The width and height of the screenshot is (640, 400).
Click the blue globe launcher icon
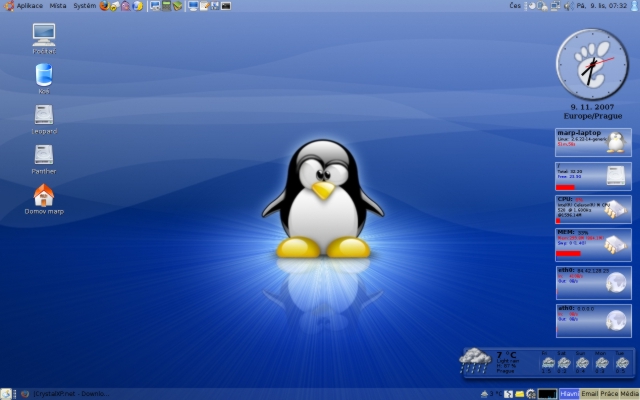[138, 6]
